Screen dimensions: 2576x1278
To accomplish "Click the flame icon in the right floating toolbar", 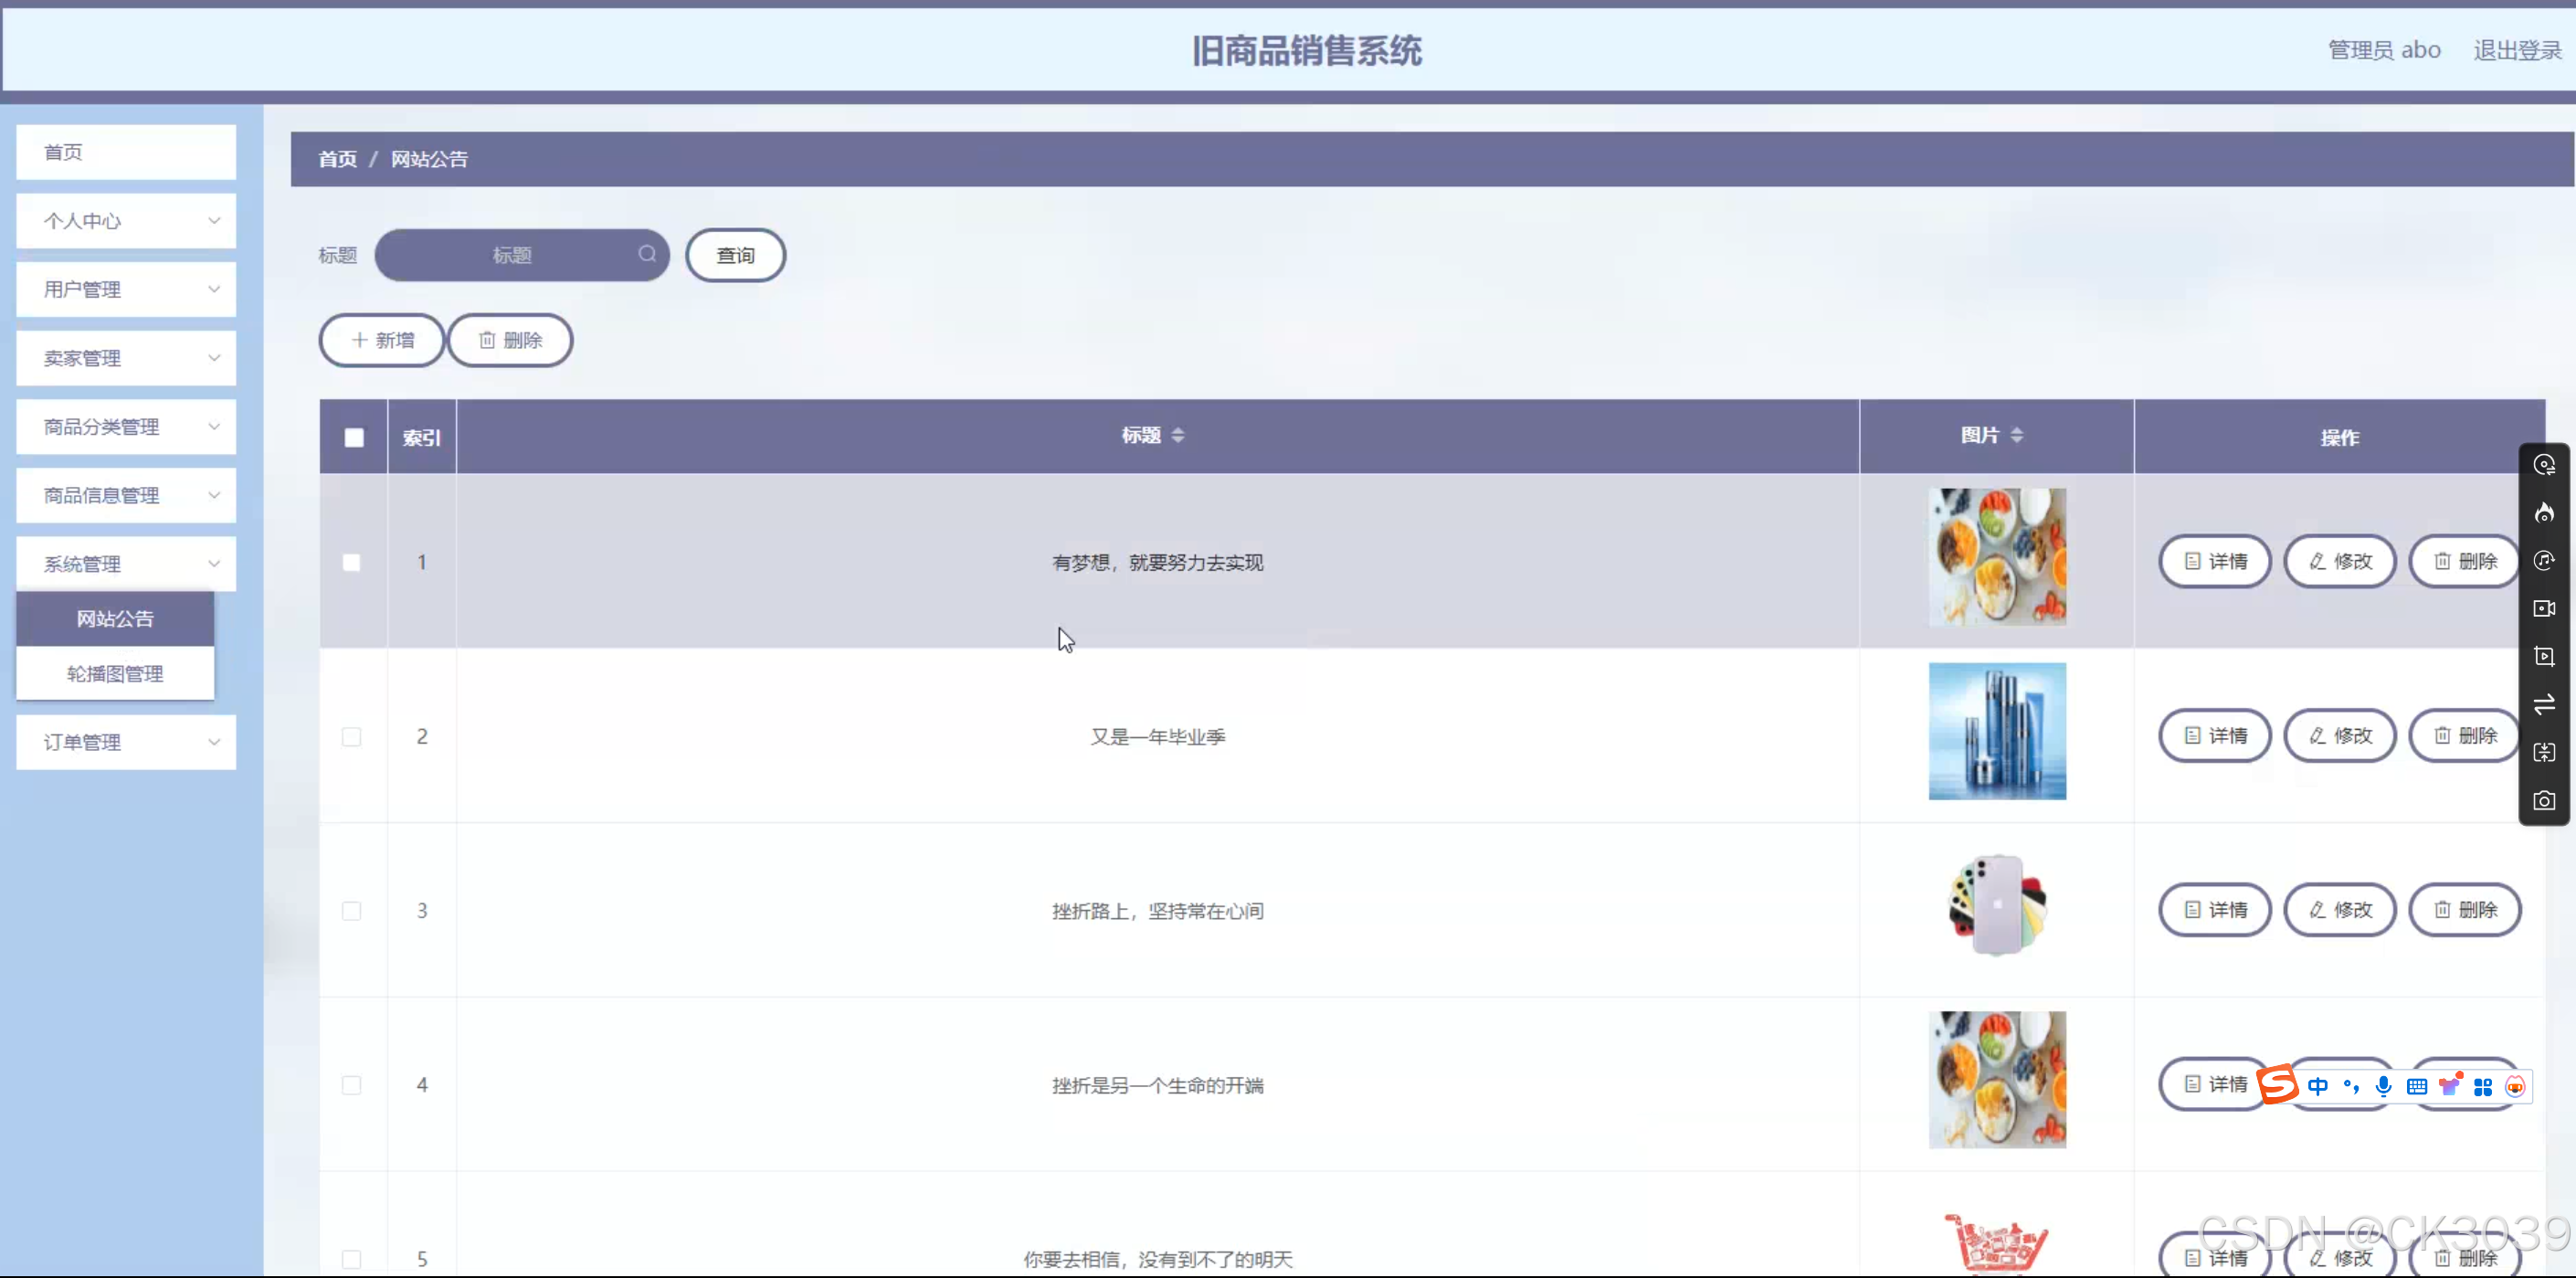I will tap(2545, 513).
